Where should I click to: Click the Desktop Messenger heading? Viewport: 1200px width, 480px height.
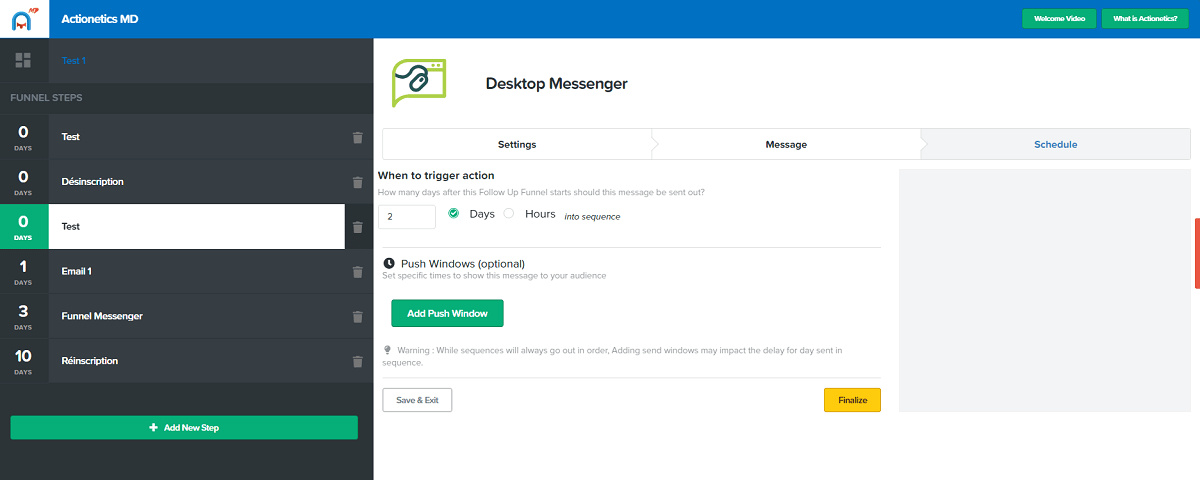pyautogui.click(x=557, y=84)
